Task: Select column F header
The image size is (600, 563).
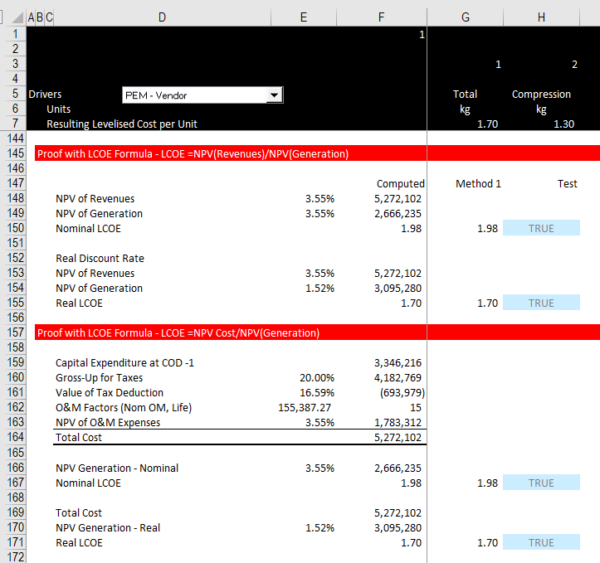Action: (x=382, y=17)
